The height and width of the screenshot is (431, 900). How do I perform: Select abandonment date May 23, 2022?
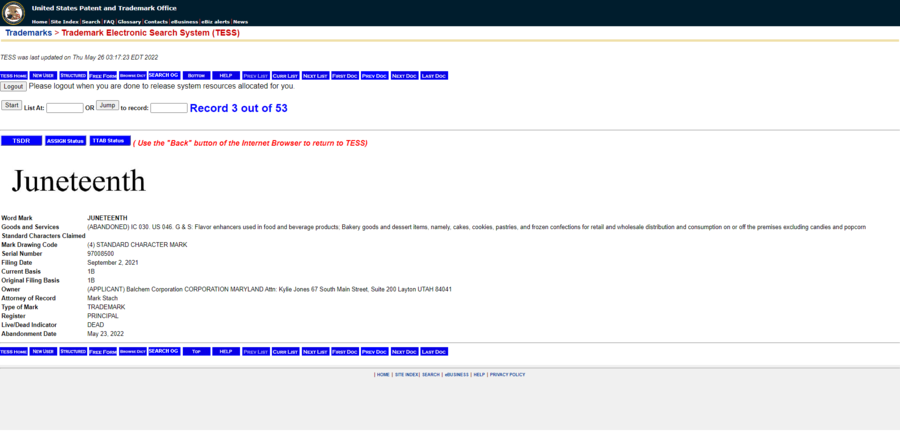pyautogui.click(x=106, y=334)
